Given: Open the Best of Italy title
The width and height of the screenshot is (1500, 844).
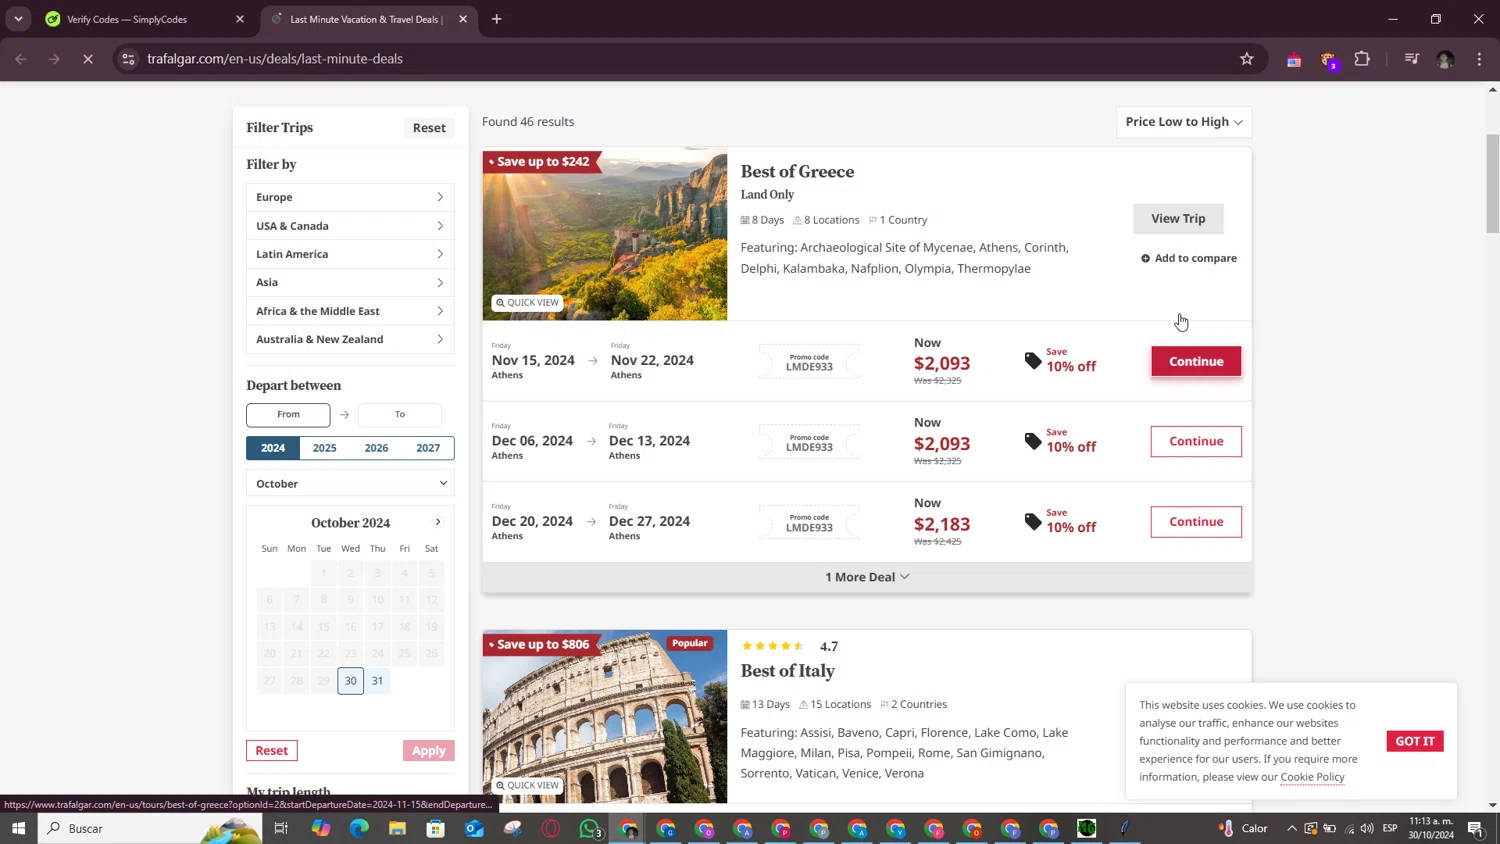Looking at the screenshot, I should pyautogui.click(x=788, y=671).
